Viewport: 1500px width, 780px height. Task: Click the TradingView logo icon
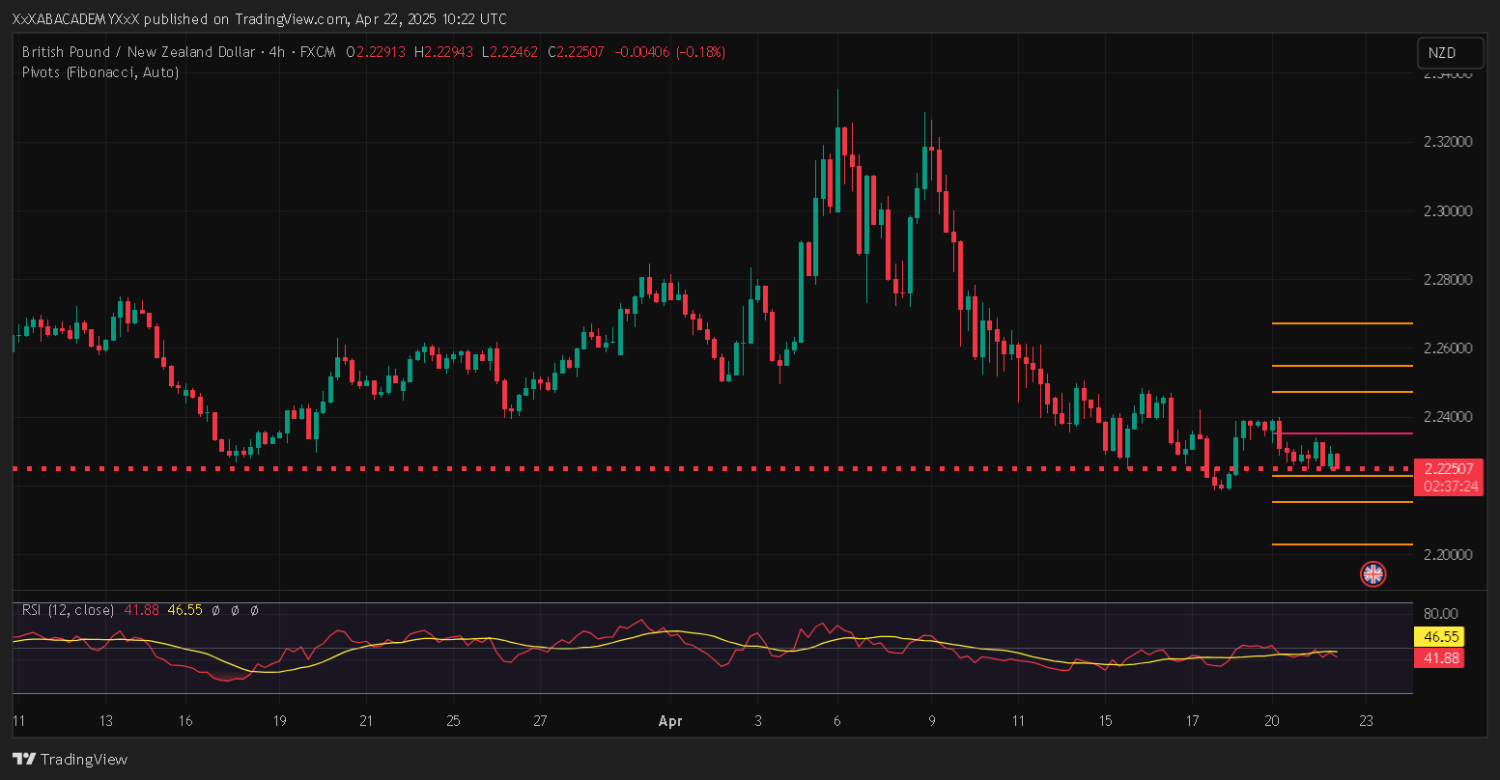pyautogui.click(x=24, y=759)
